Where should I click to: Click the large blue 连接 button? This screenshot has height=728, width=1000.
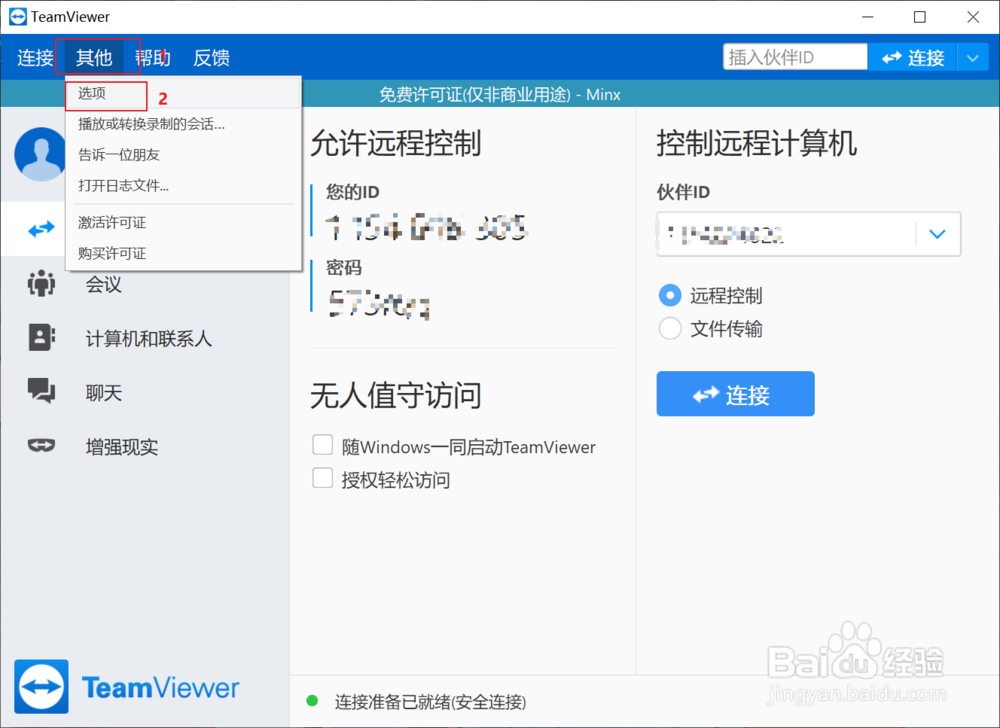tap(735, 394)
